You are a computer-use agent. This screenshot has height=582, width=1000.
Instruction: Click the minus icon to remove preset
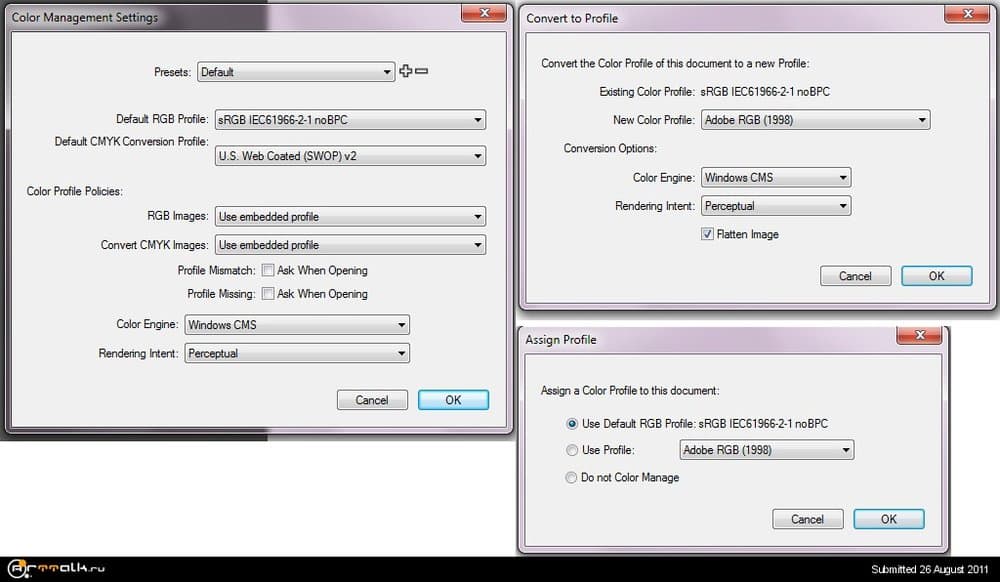pos(421,71)
